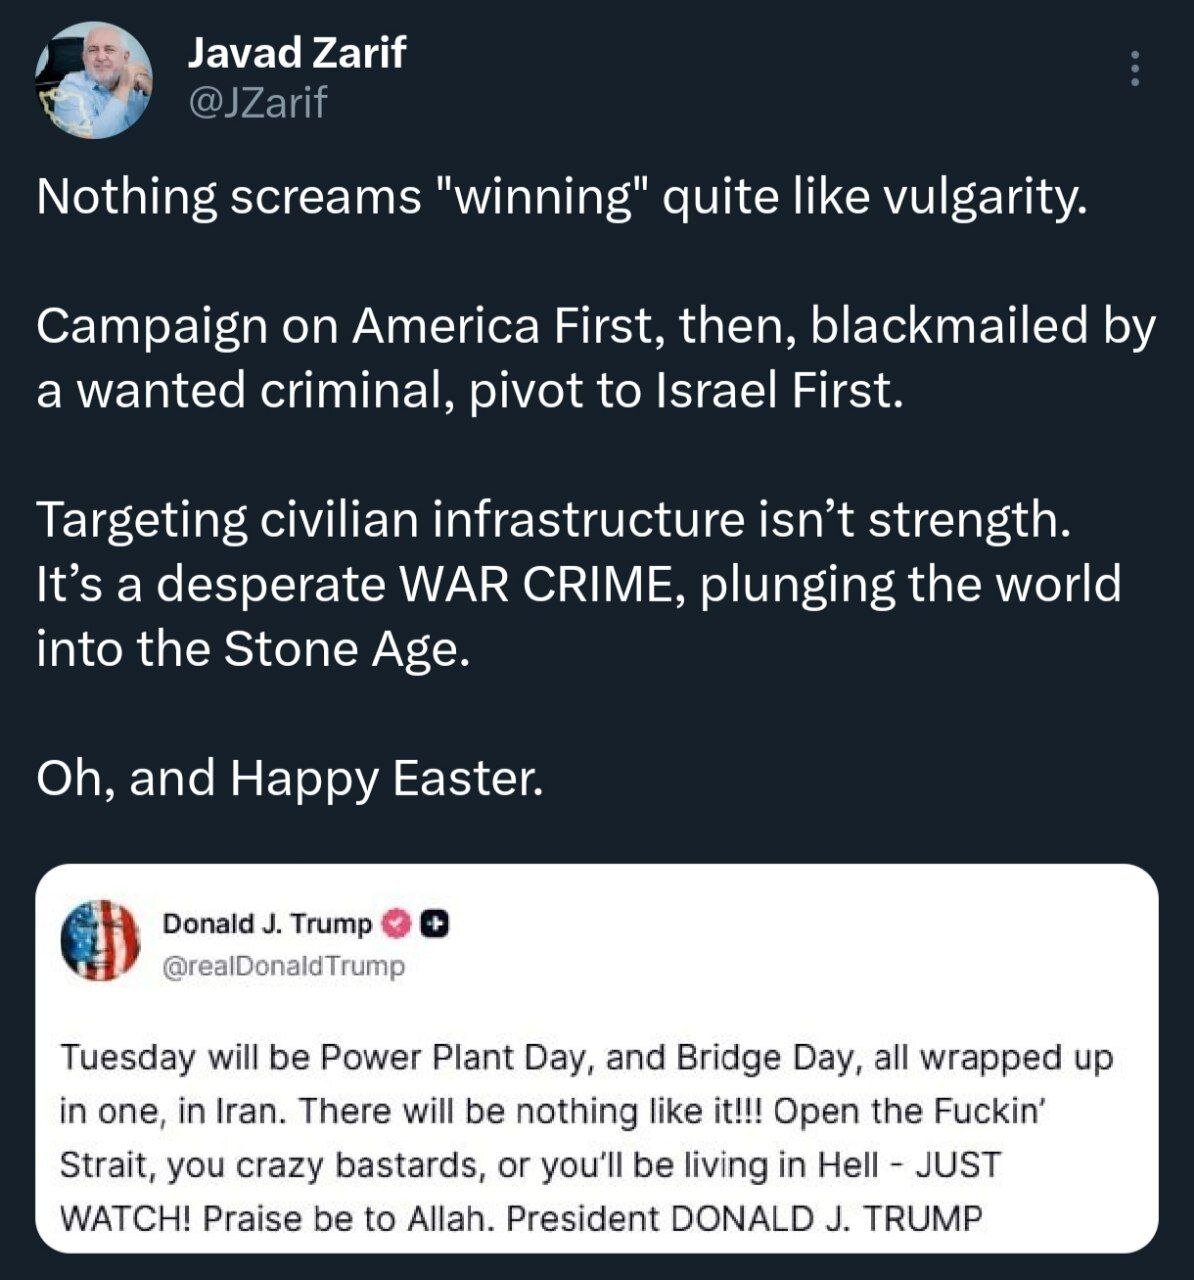The width and height of the screenshot is (1194, 1280).
Task: Select the 'Nothing screams winning' text line
Action: (562, 198)
